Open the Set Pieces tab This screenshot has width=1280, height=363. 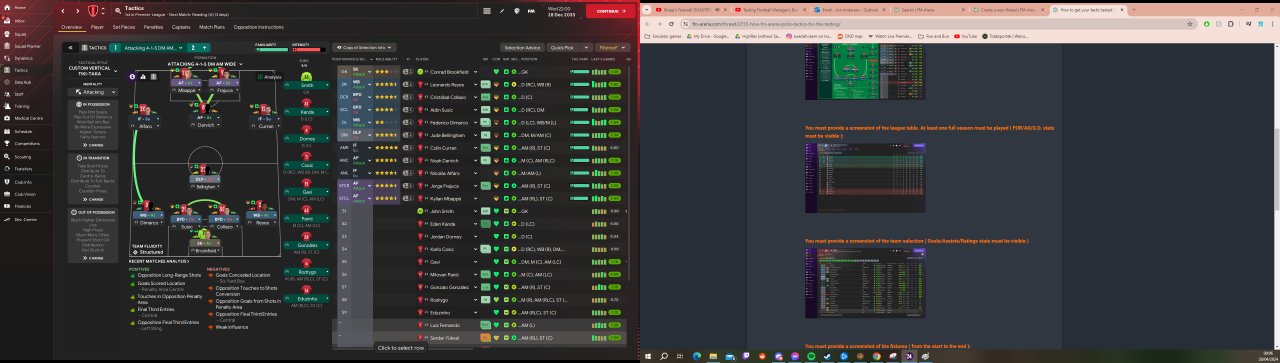tap(124, 27)
